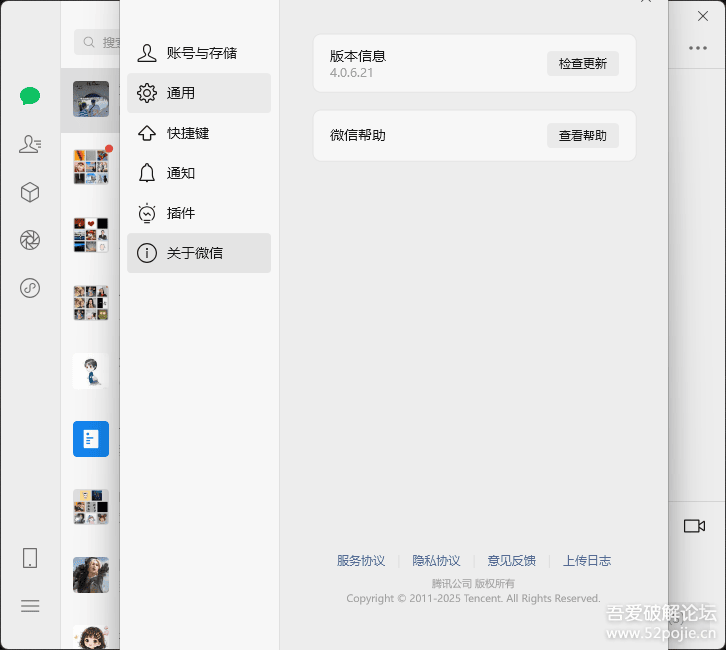The image size is (726, 650).
Task: Select 快捷键 settings section
Action: click(x=199, y=133)
